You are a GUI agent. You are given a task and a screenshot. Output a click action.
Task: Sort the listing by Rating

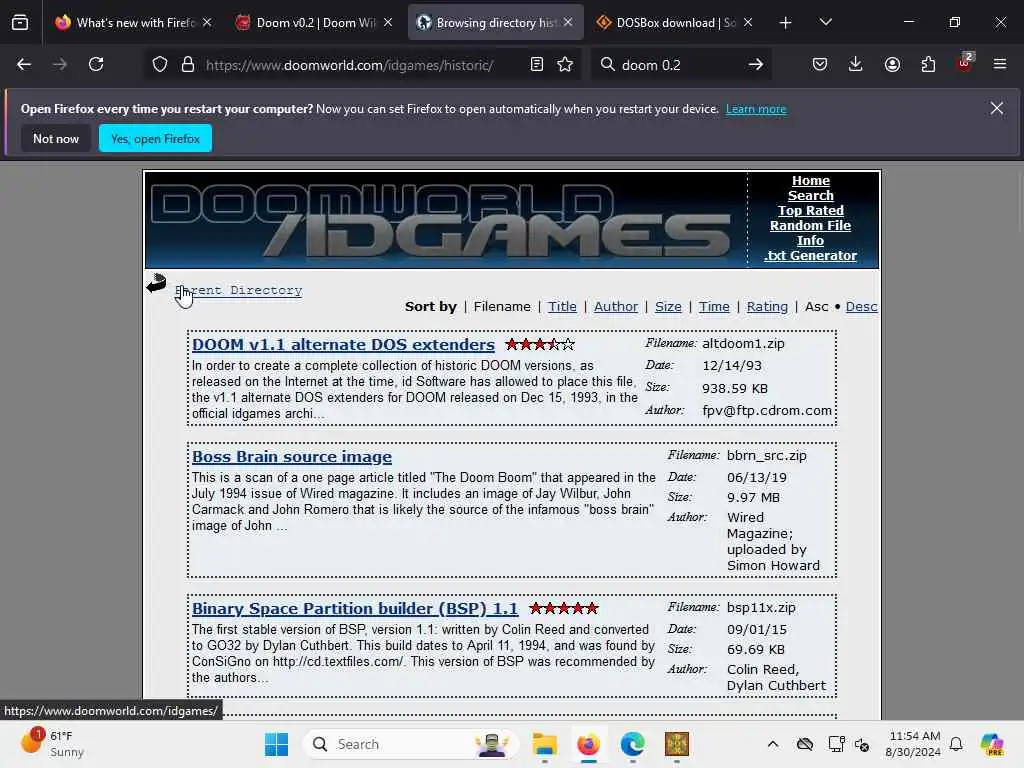pos(767,306)
